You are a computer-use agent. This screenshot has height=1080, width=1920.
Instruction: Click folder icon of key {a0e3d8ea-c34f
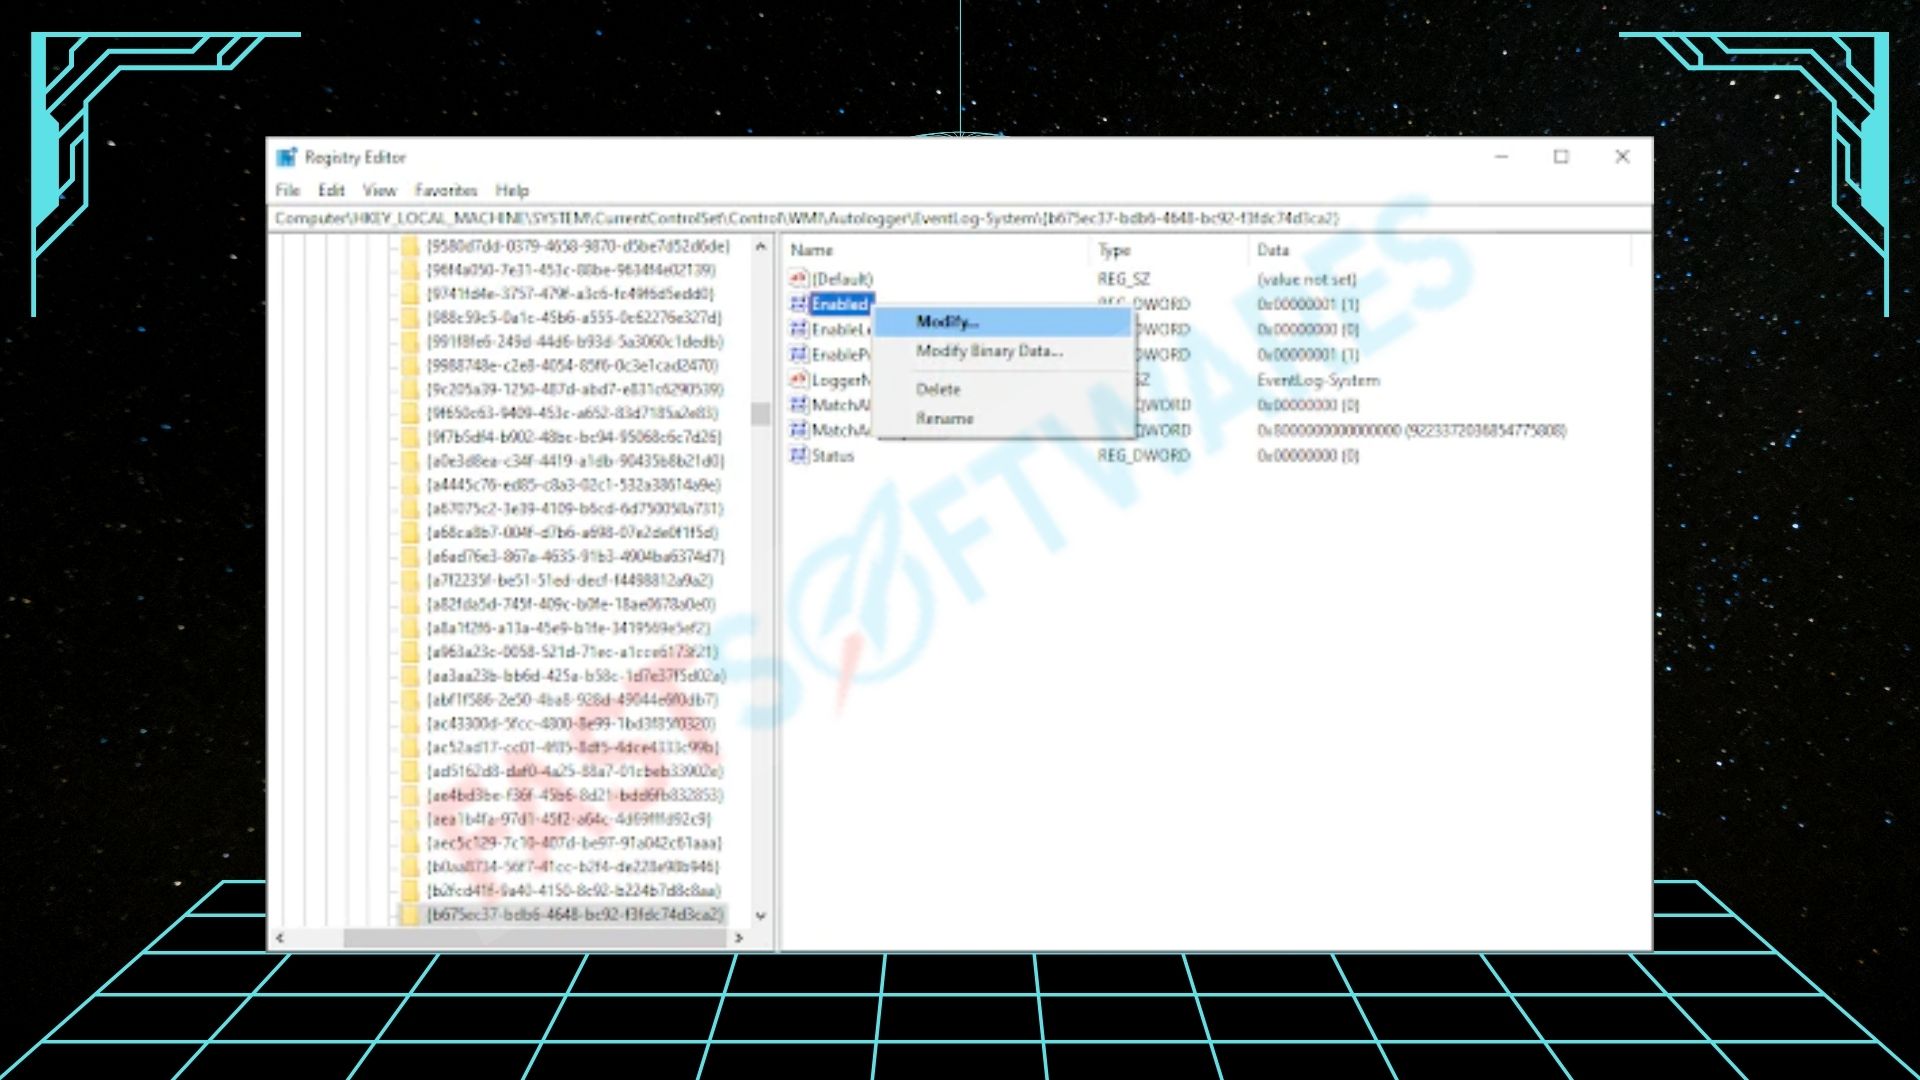coord(410,461)
